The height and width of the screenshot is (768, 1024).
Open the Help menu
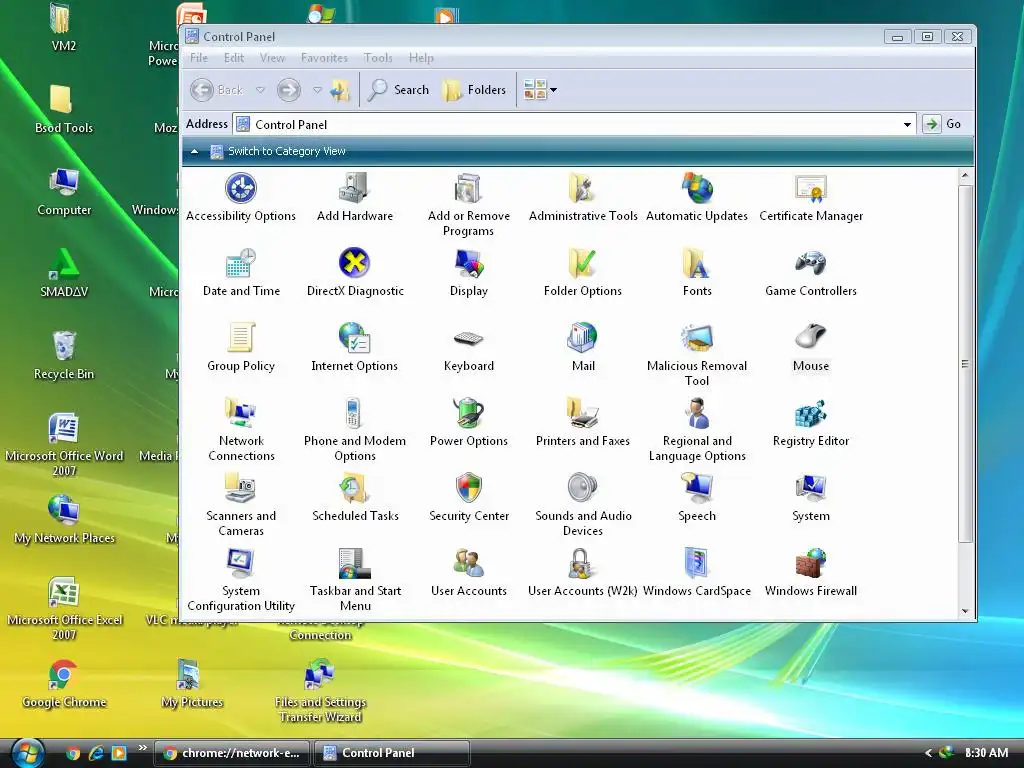421,57
